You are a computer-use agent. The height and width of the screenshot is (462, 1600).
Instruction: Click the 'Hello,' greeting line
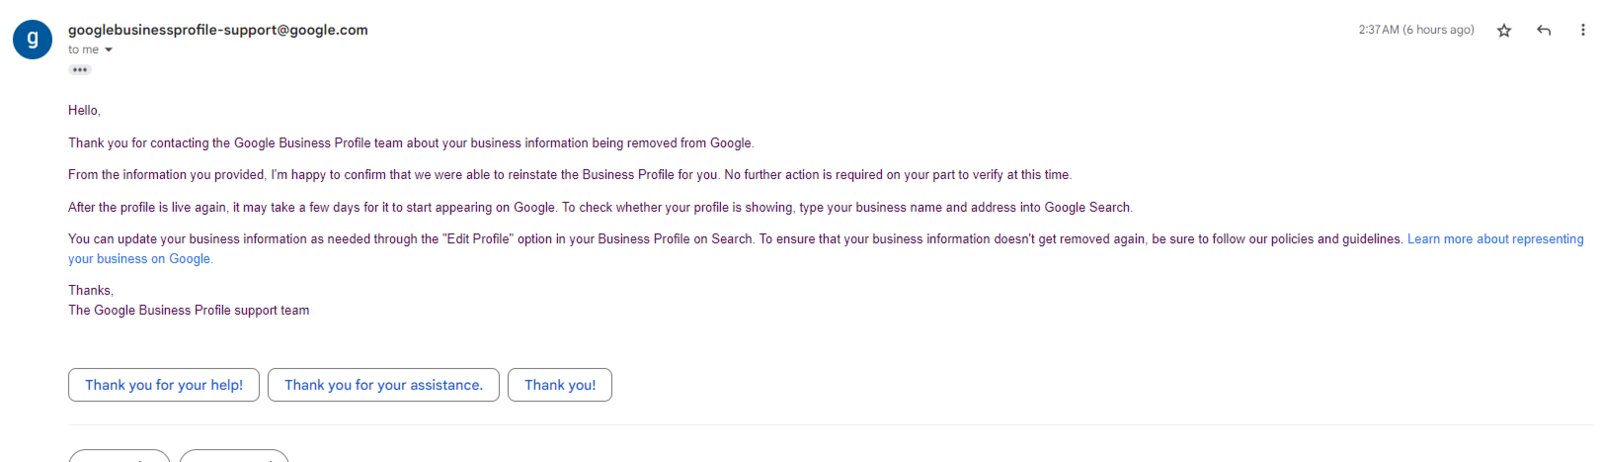(x=84, y=110)
